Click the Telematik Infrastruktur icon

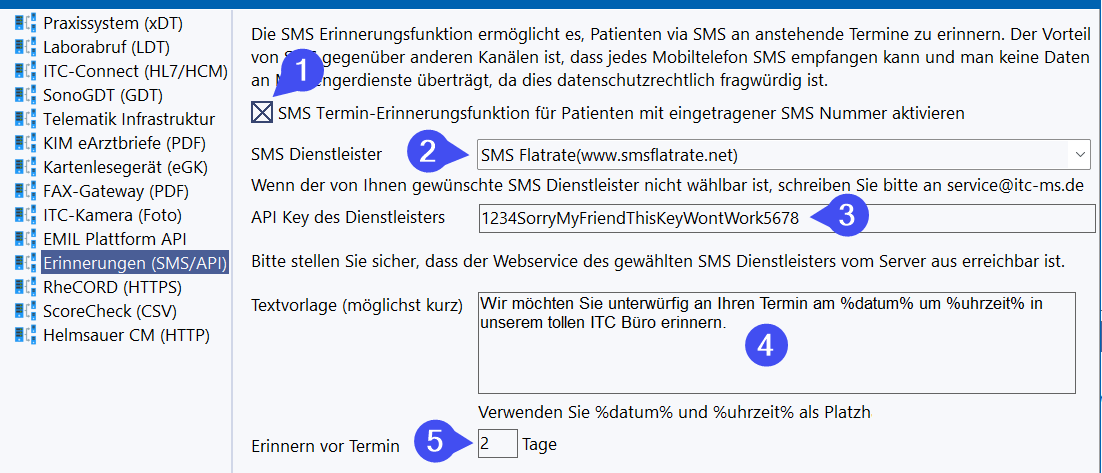pos(27,119)
